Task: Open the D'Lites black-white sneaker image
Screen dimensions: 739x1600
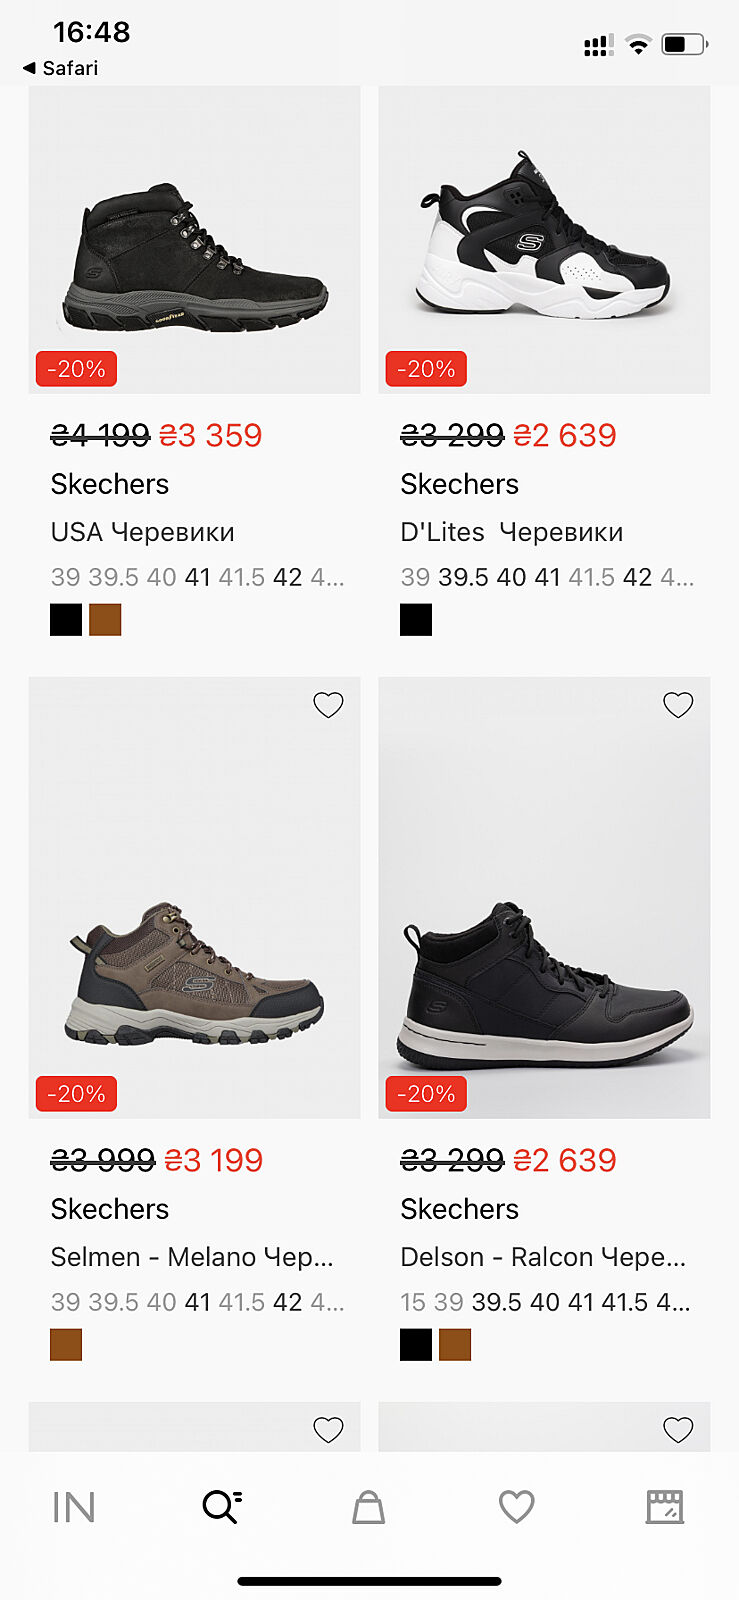Action: tap(544, 240)
